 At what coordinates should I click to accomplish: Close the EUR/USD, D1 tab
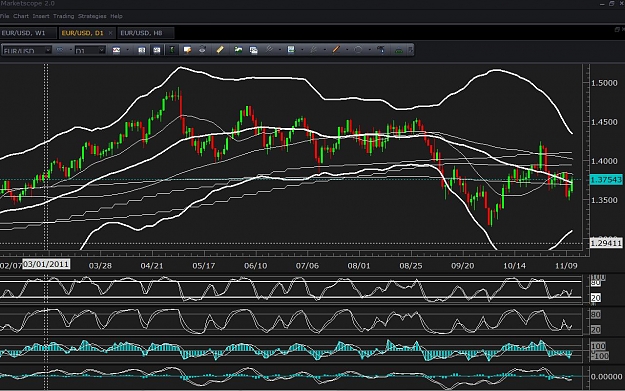[x=110, y=33]
